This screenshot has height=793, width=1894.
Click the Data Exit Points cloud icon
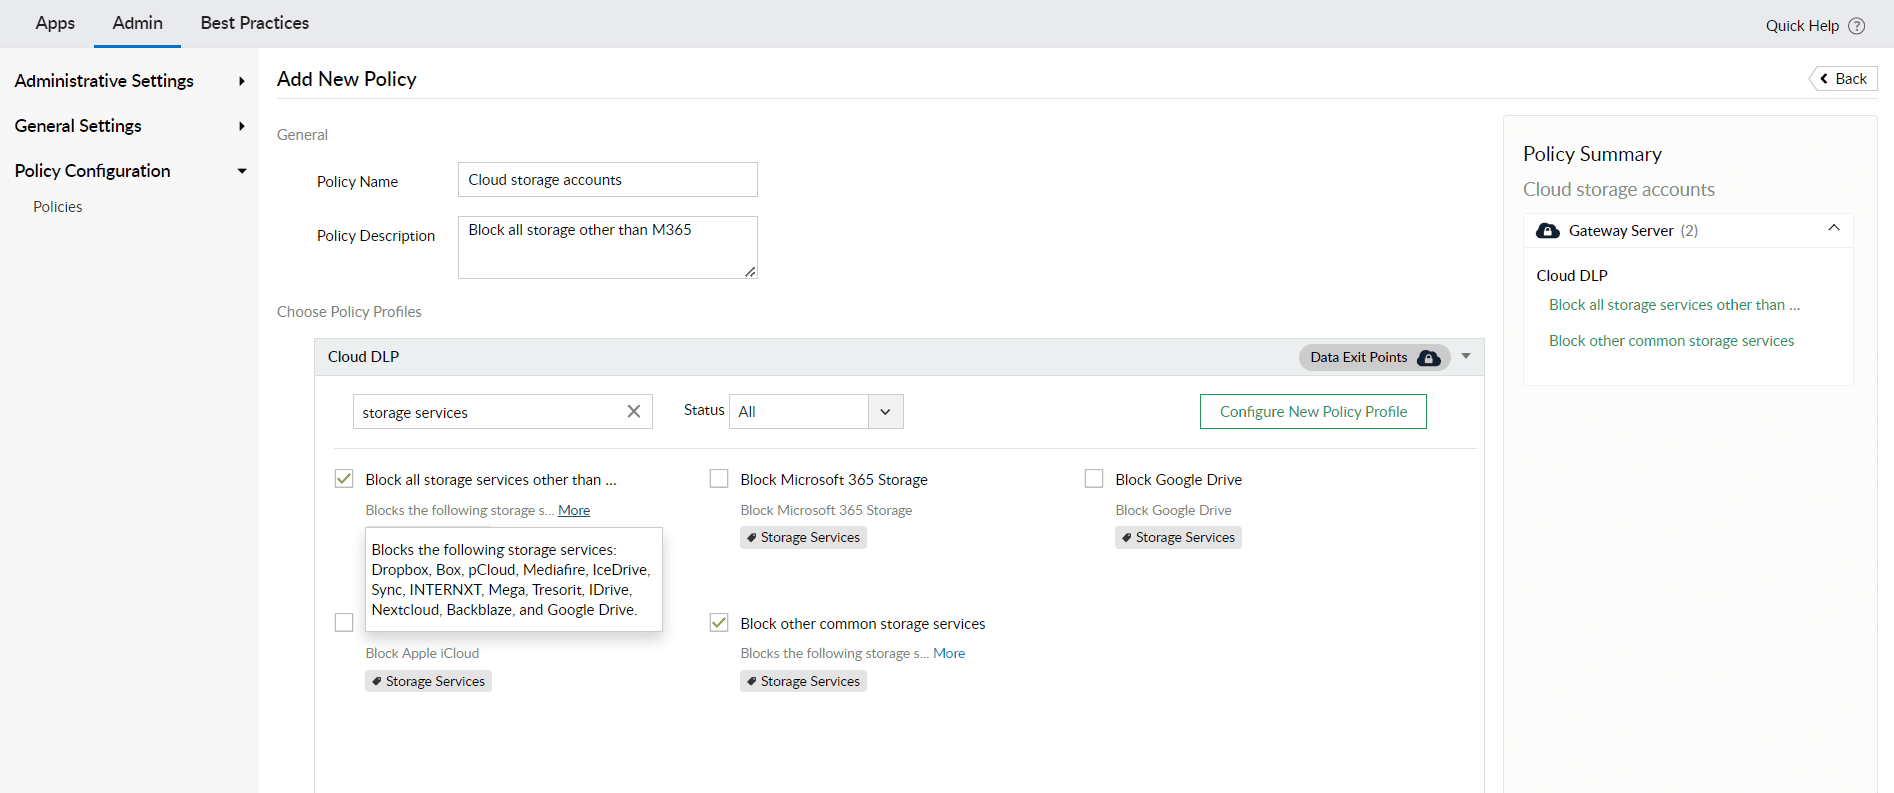[x=1429, y=358]
